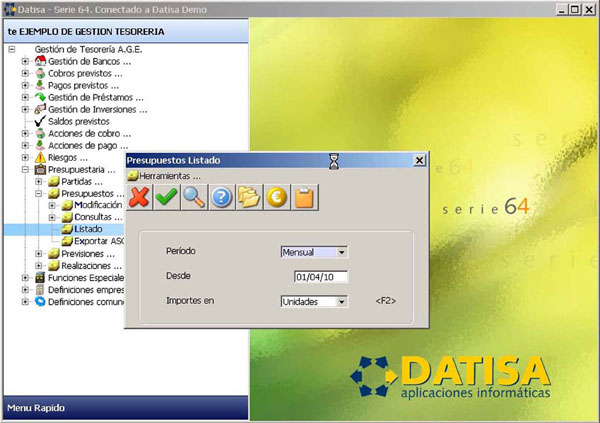Click the Acciones de cobro icon
600x423 pixels.
pos(40,133)
